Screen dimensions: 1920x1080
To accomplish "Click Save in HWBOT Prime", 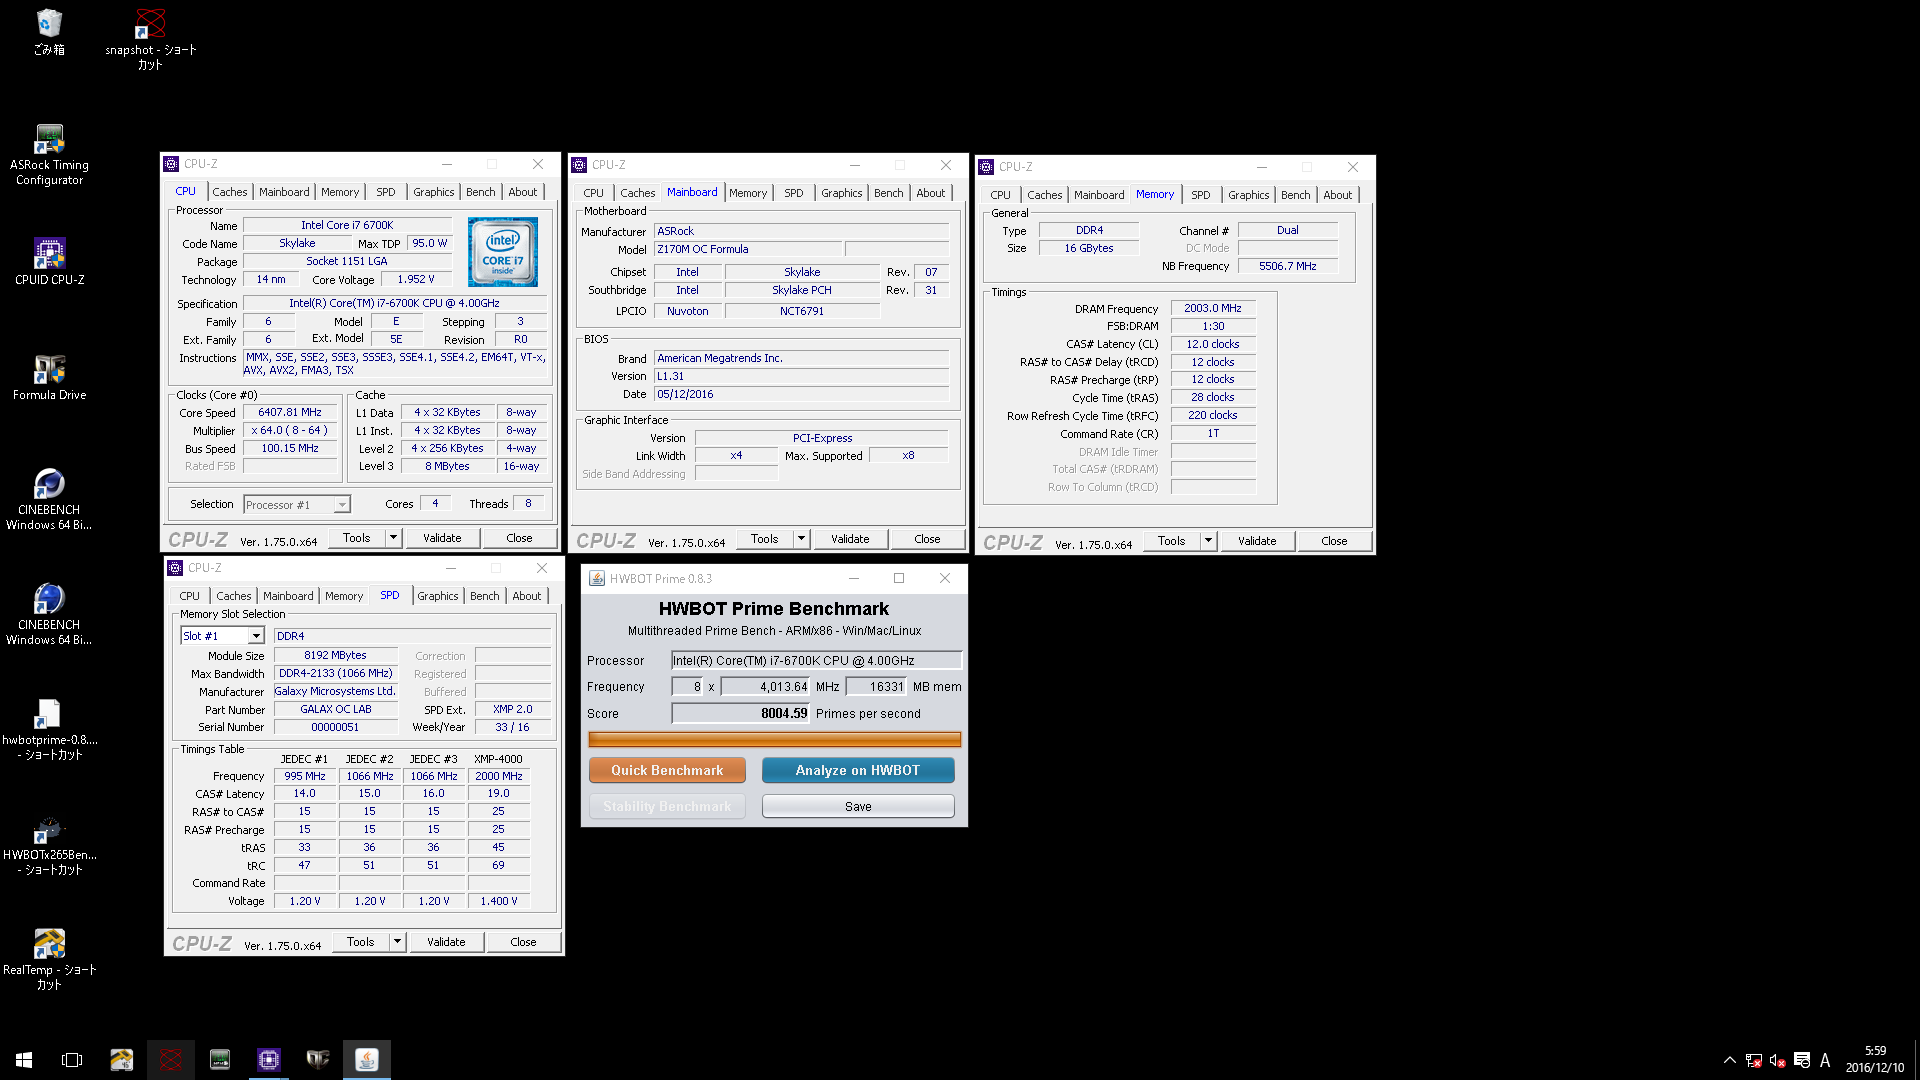I will [x=858, y=806].
